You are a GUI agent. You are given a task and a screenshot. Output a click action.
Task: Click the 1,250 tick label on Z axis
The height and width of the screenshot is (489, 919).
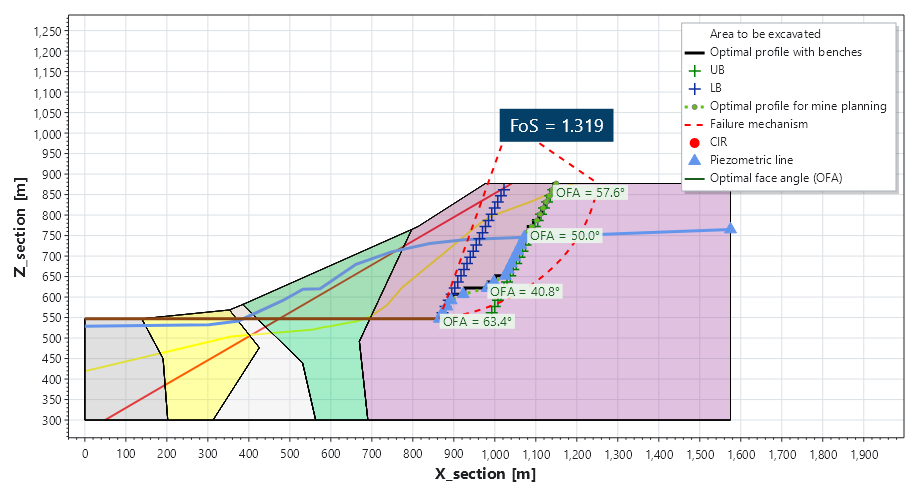[48, 32]
